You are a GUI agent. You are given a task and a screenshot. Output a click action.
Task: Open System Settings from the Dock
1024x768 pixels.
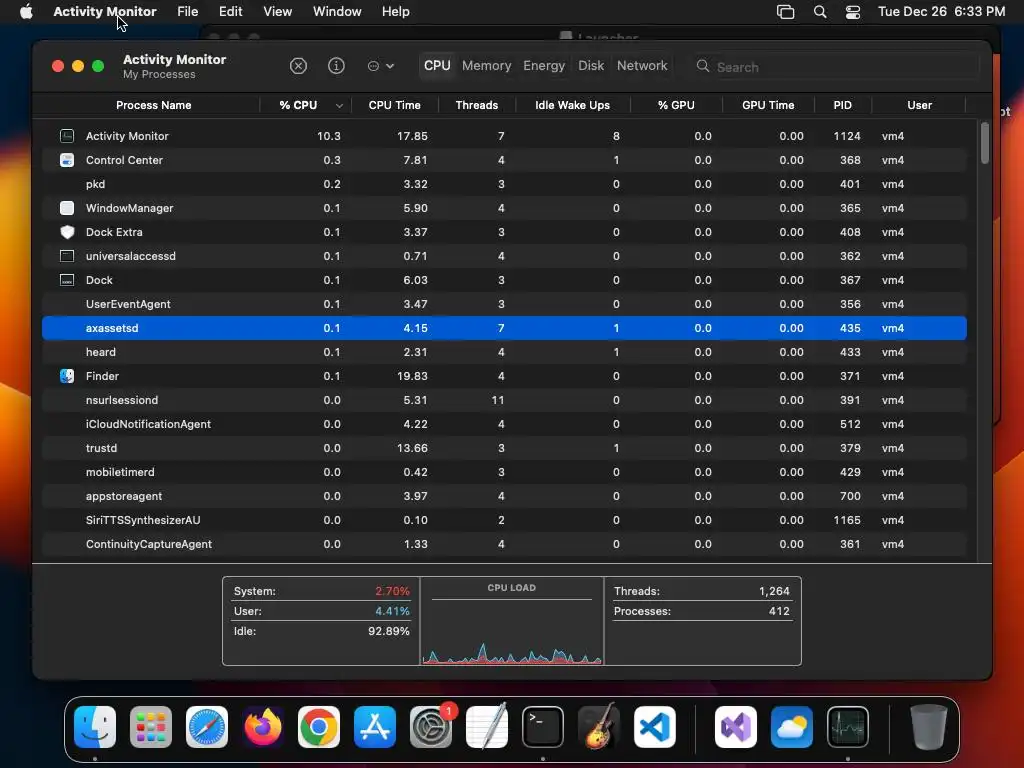431,727
